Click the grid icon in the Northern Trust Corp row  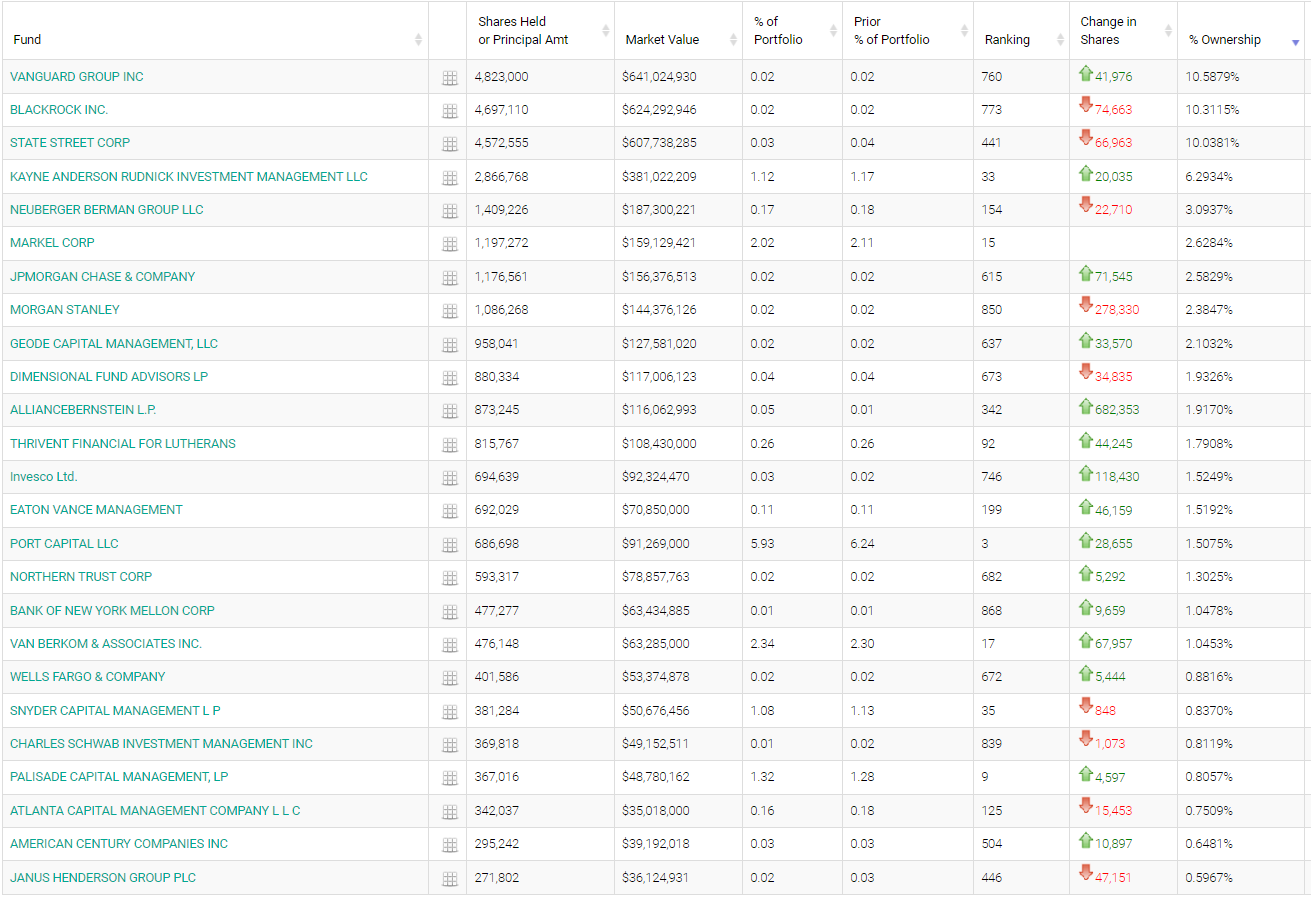coord(450,578)
